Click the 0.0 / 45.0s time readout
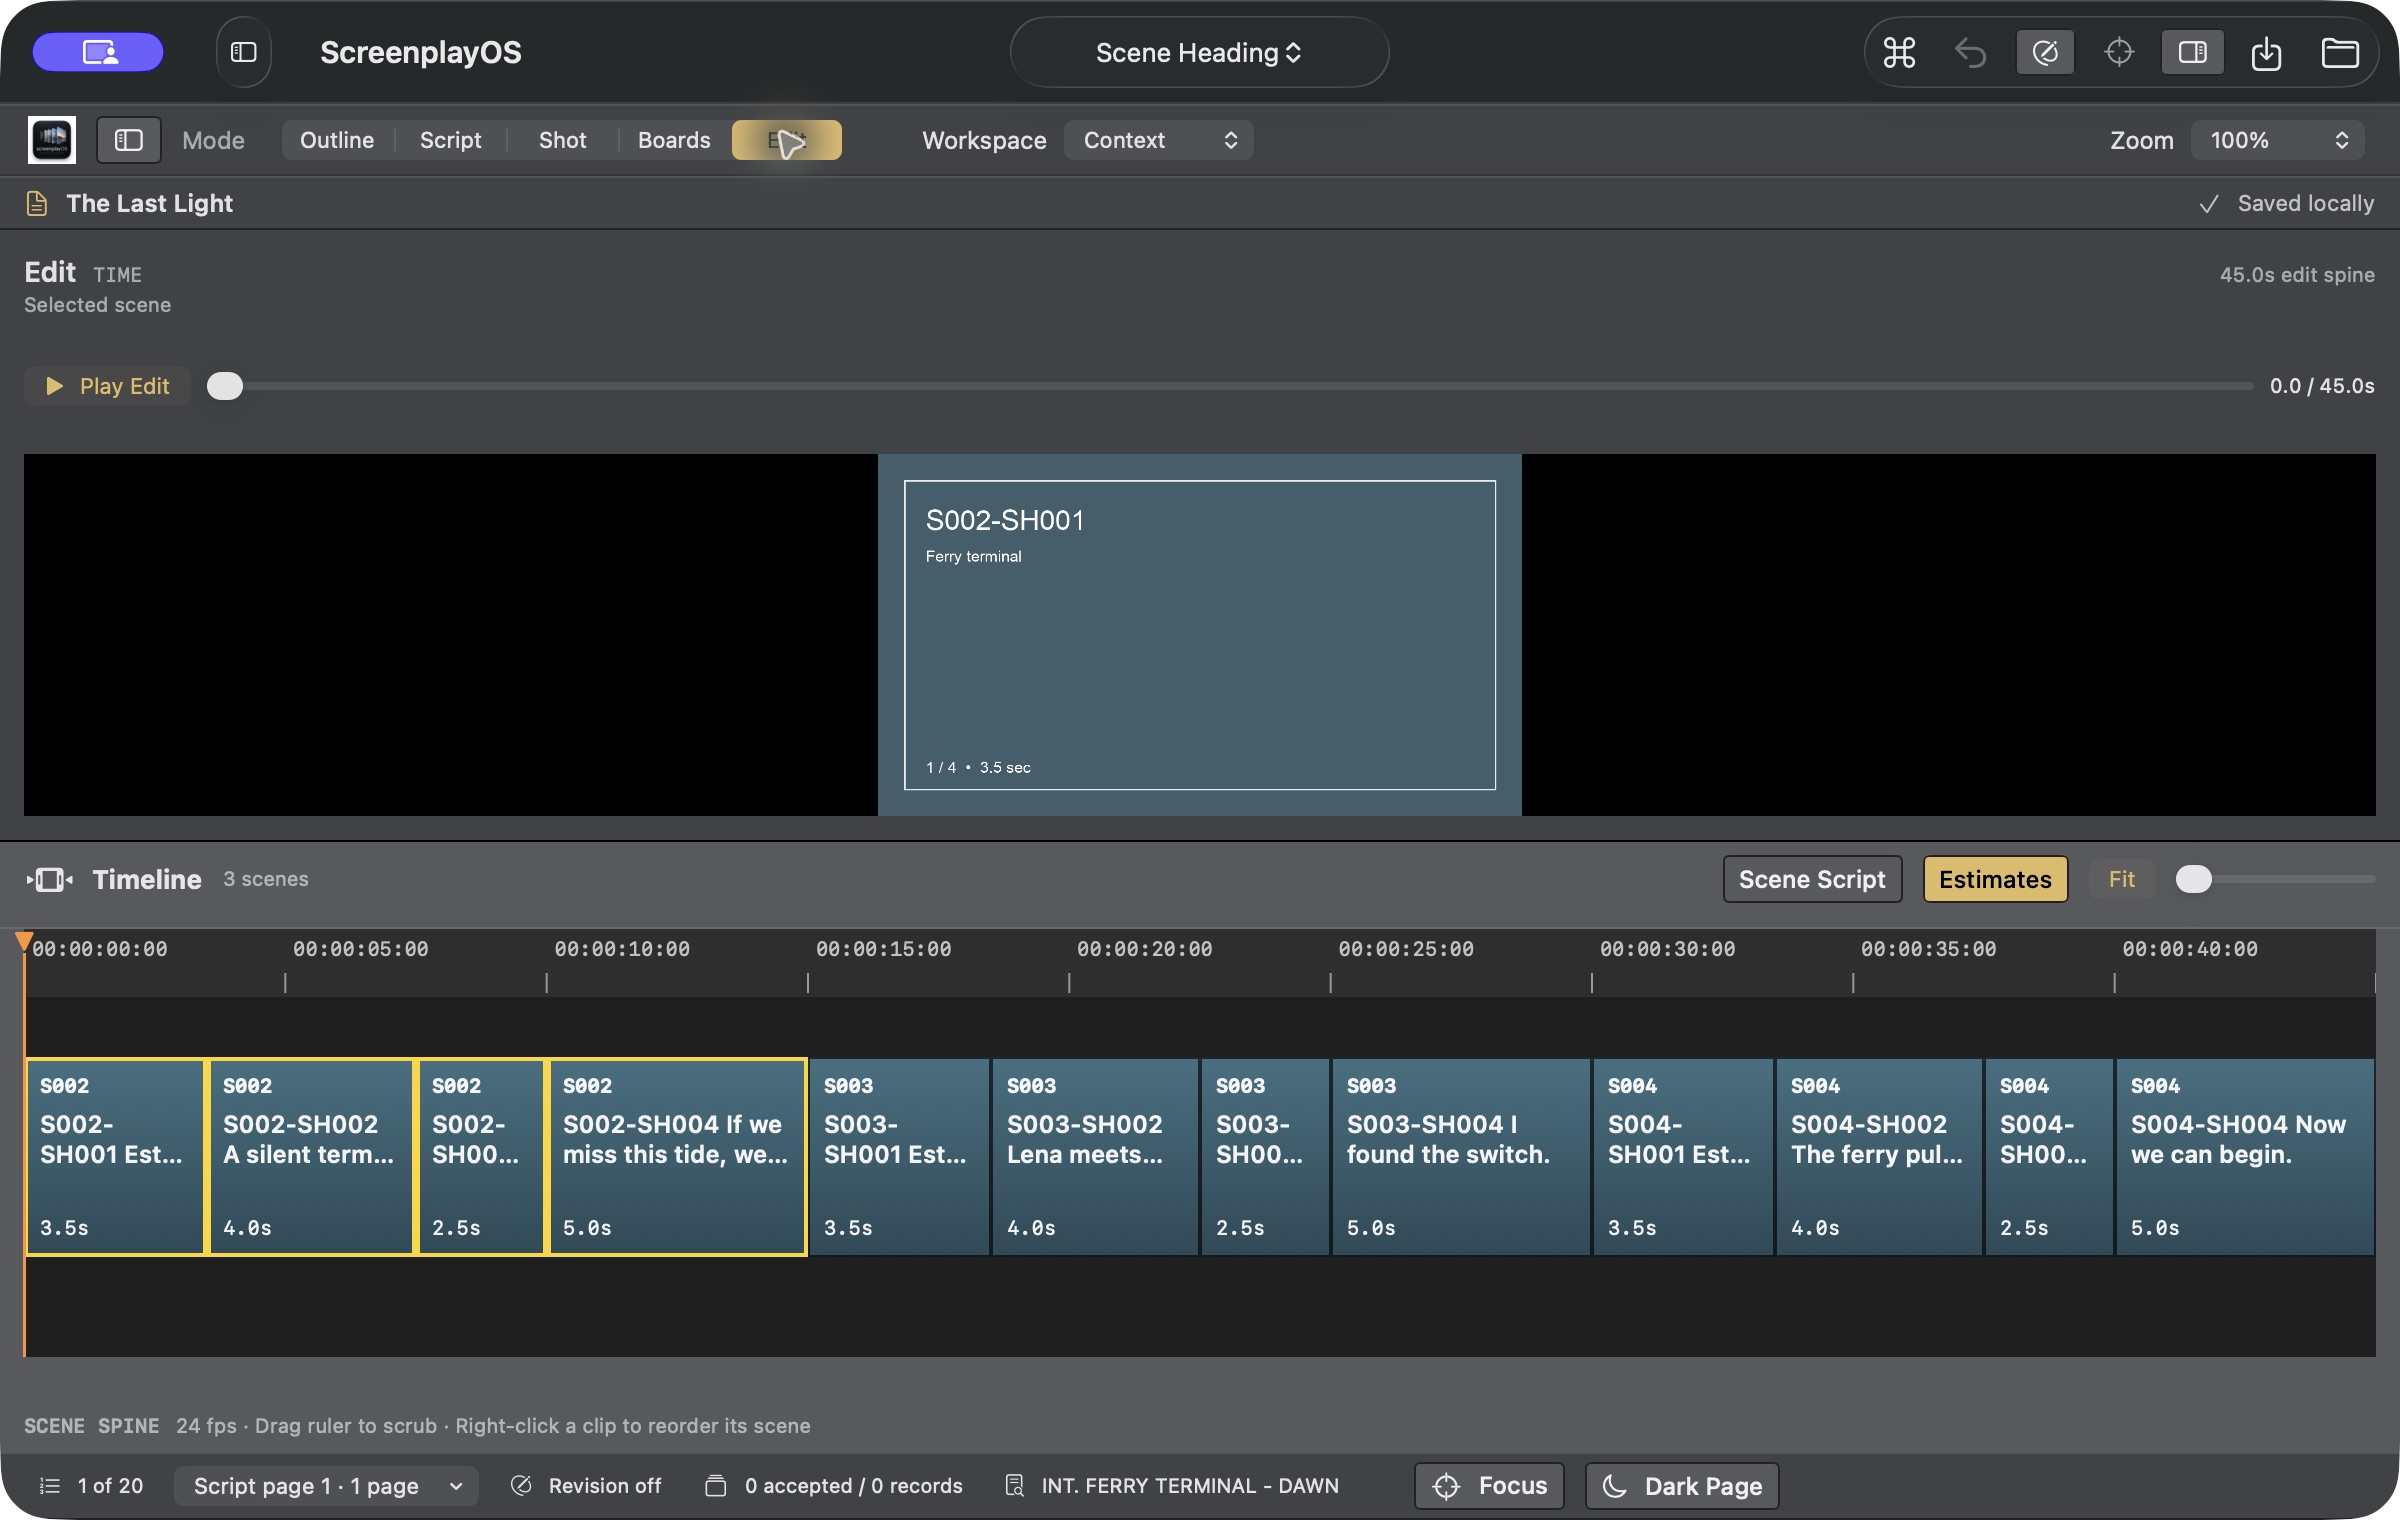 coord(2322,386)
